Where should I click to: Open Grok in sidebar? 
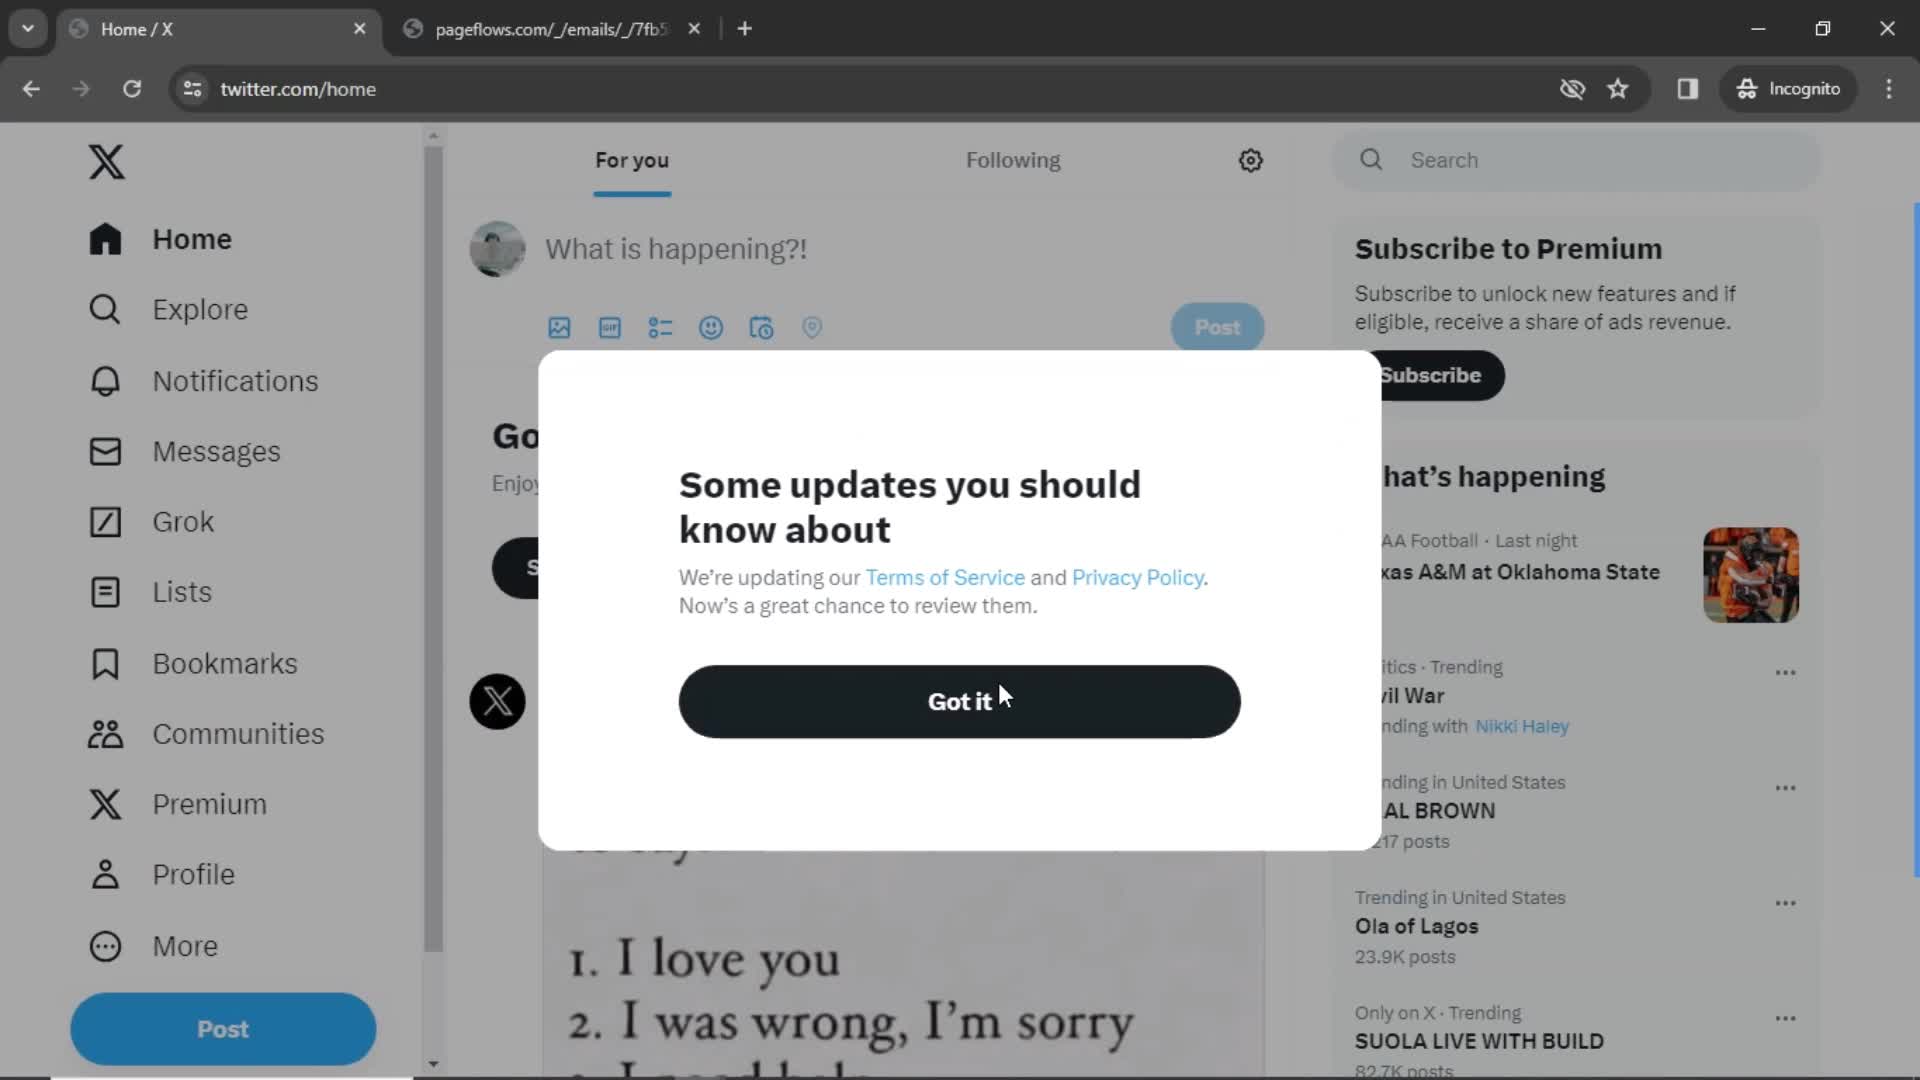(185, 521)
